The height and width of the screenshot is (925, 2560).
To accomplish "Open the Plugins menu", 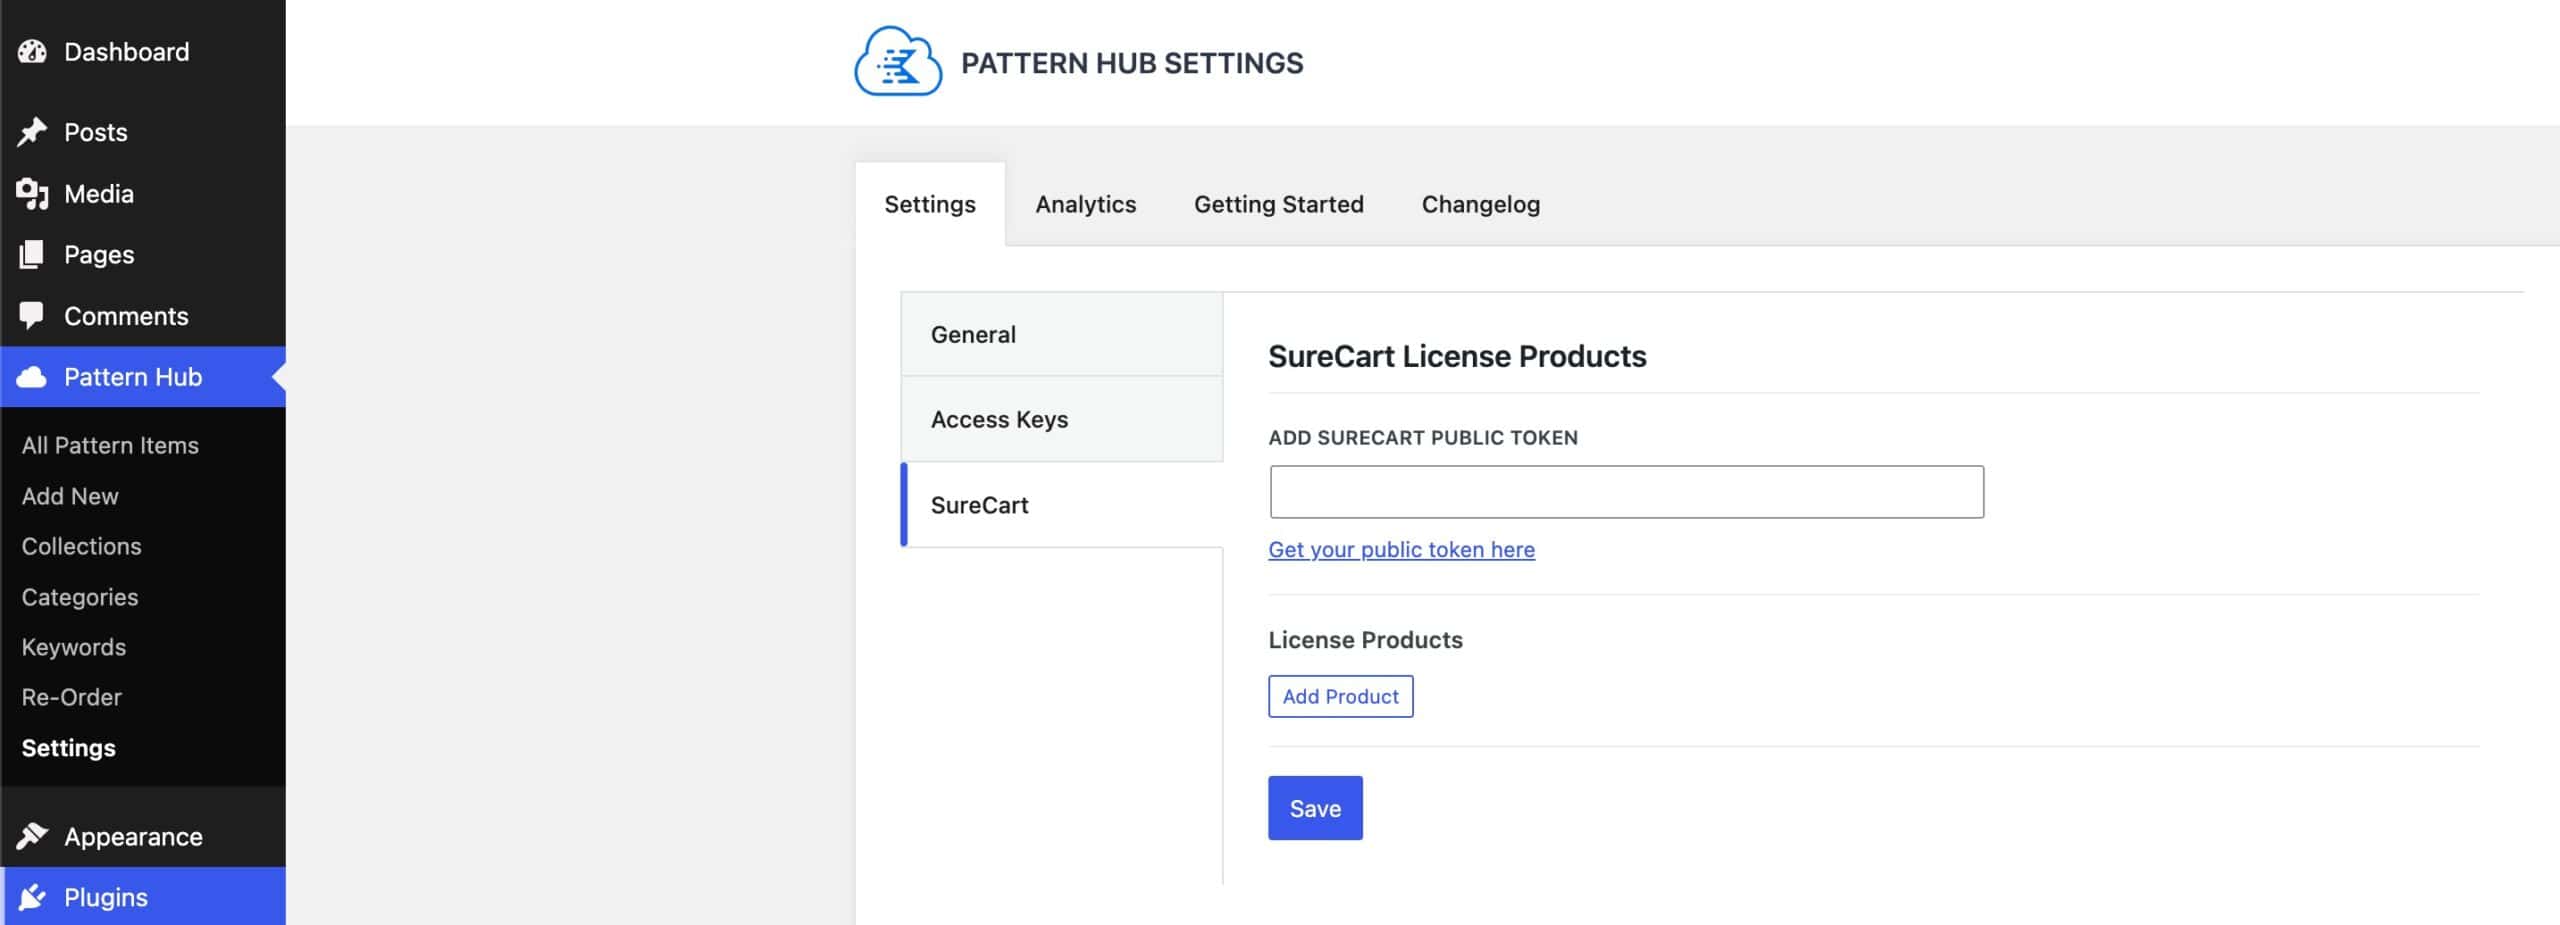I will pyautogui.click(x=143, y=897).
